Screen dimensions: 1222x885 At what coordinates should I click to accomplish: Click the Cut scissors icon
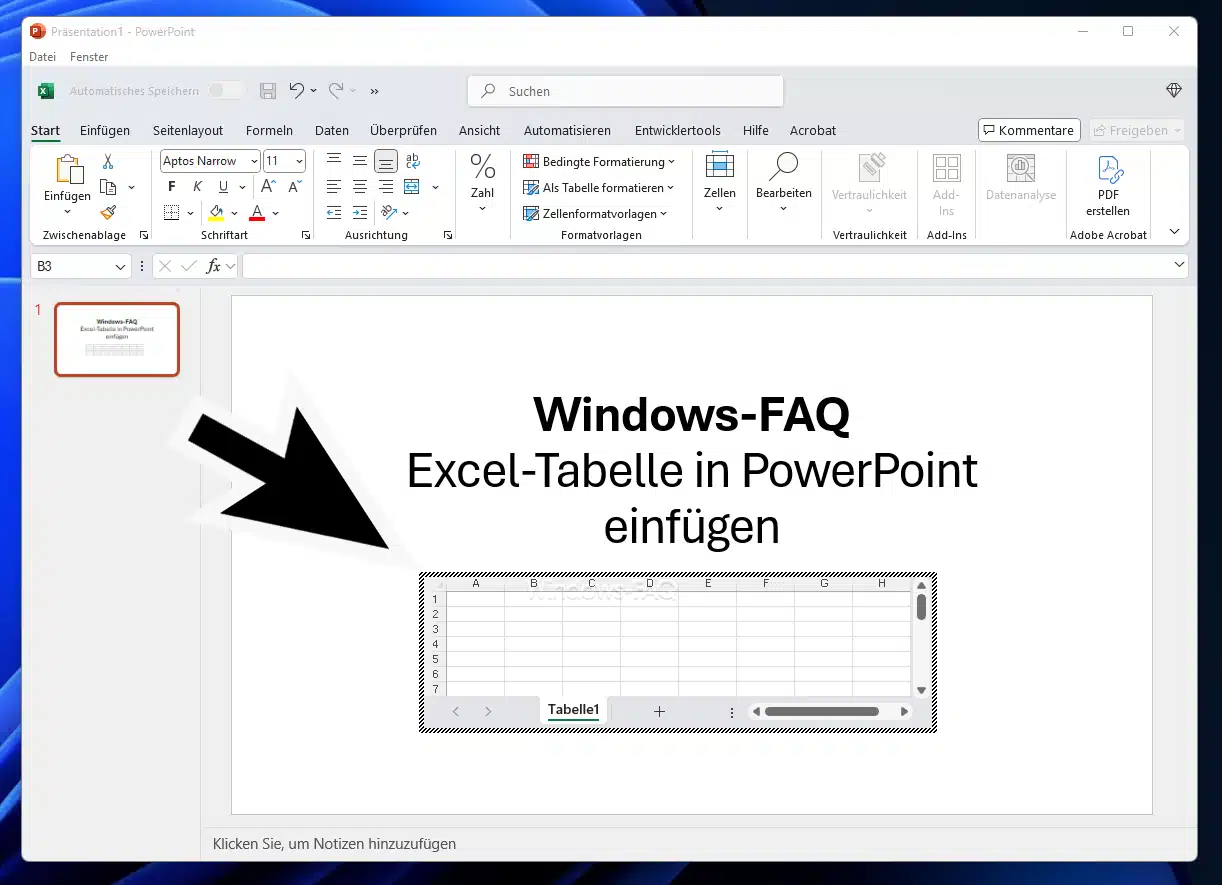[x=108, y=161]
